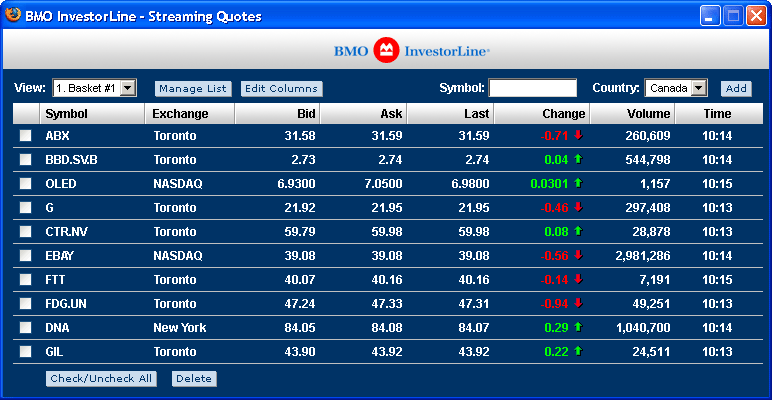Click red down arrow in FTT row
The width and height of the screenshot is (772, 400).
click(x=579, y=279)
